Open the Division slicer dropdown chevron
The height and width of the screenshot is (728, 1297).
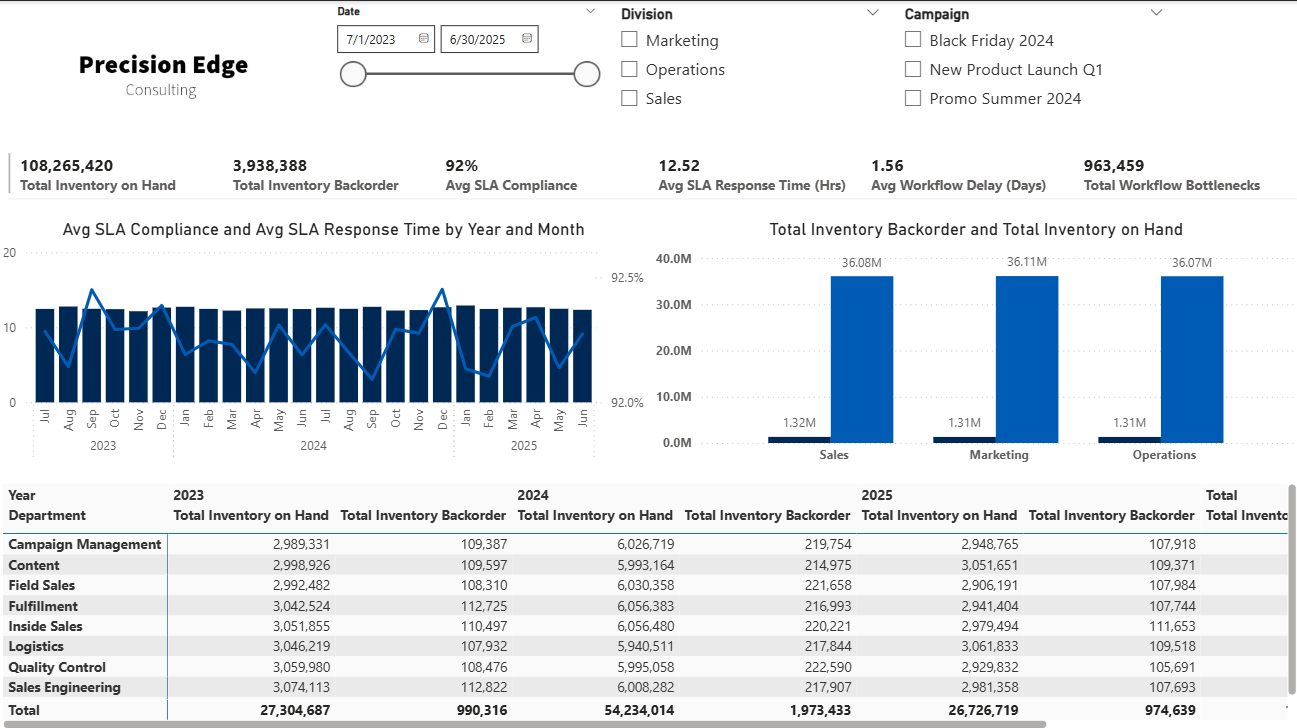click(x=872, y=13)
